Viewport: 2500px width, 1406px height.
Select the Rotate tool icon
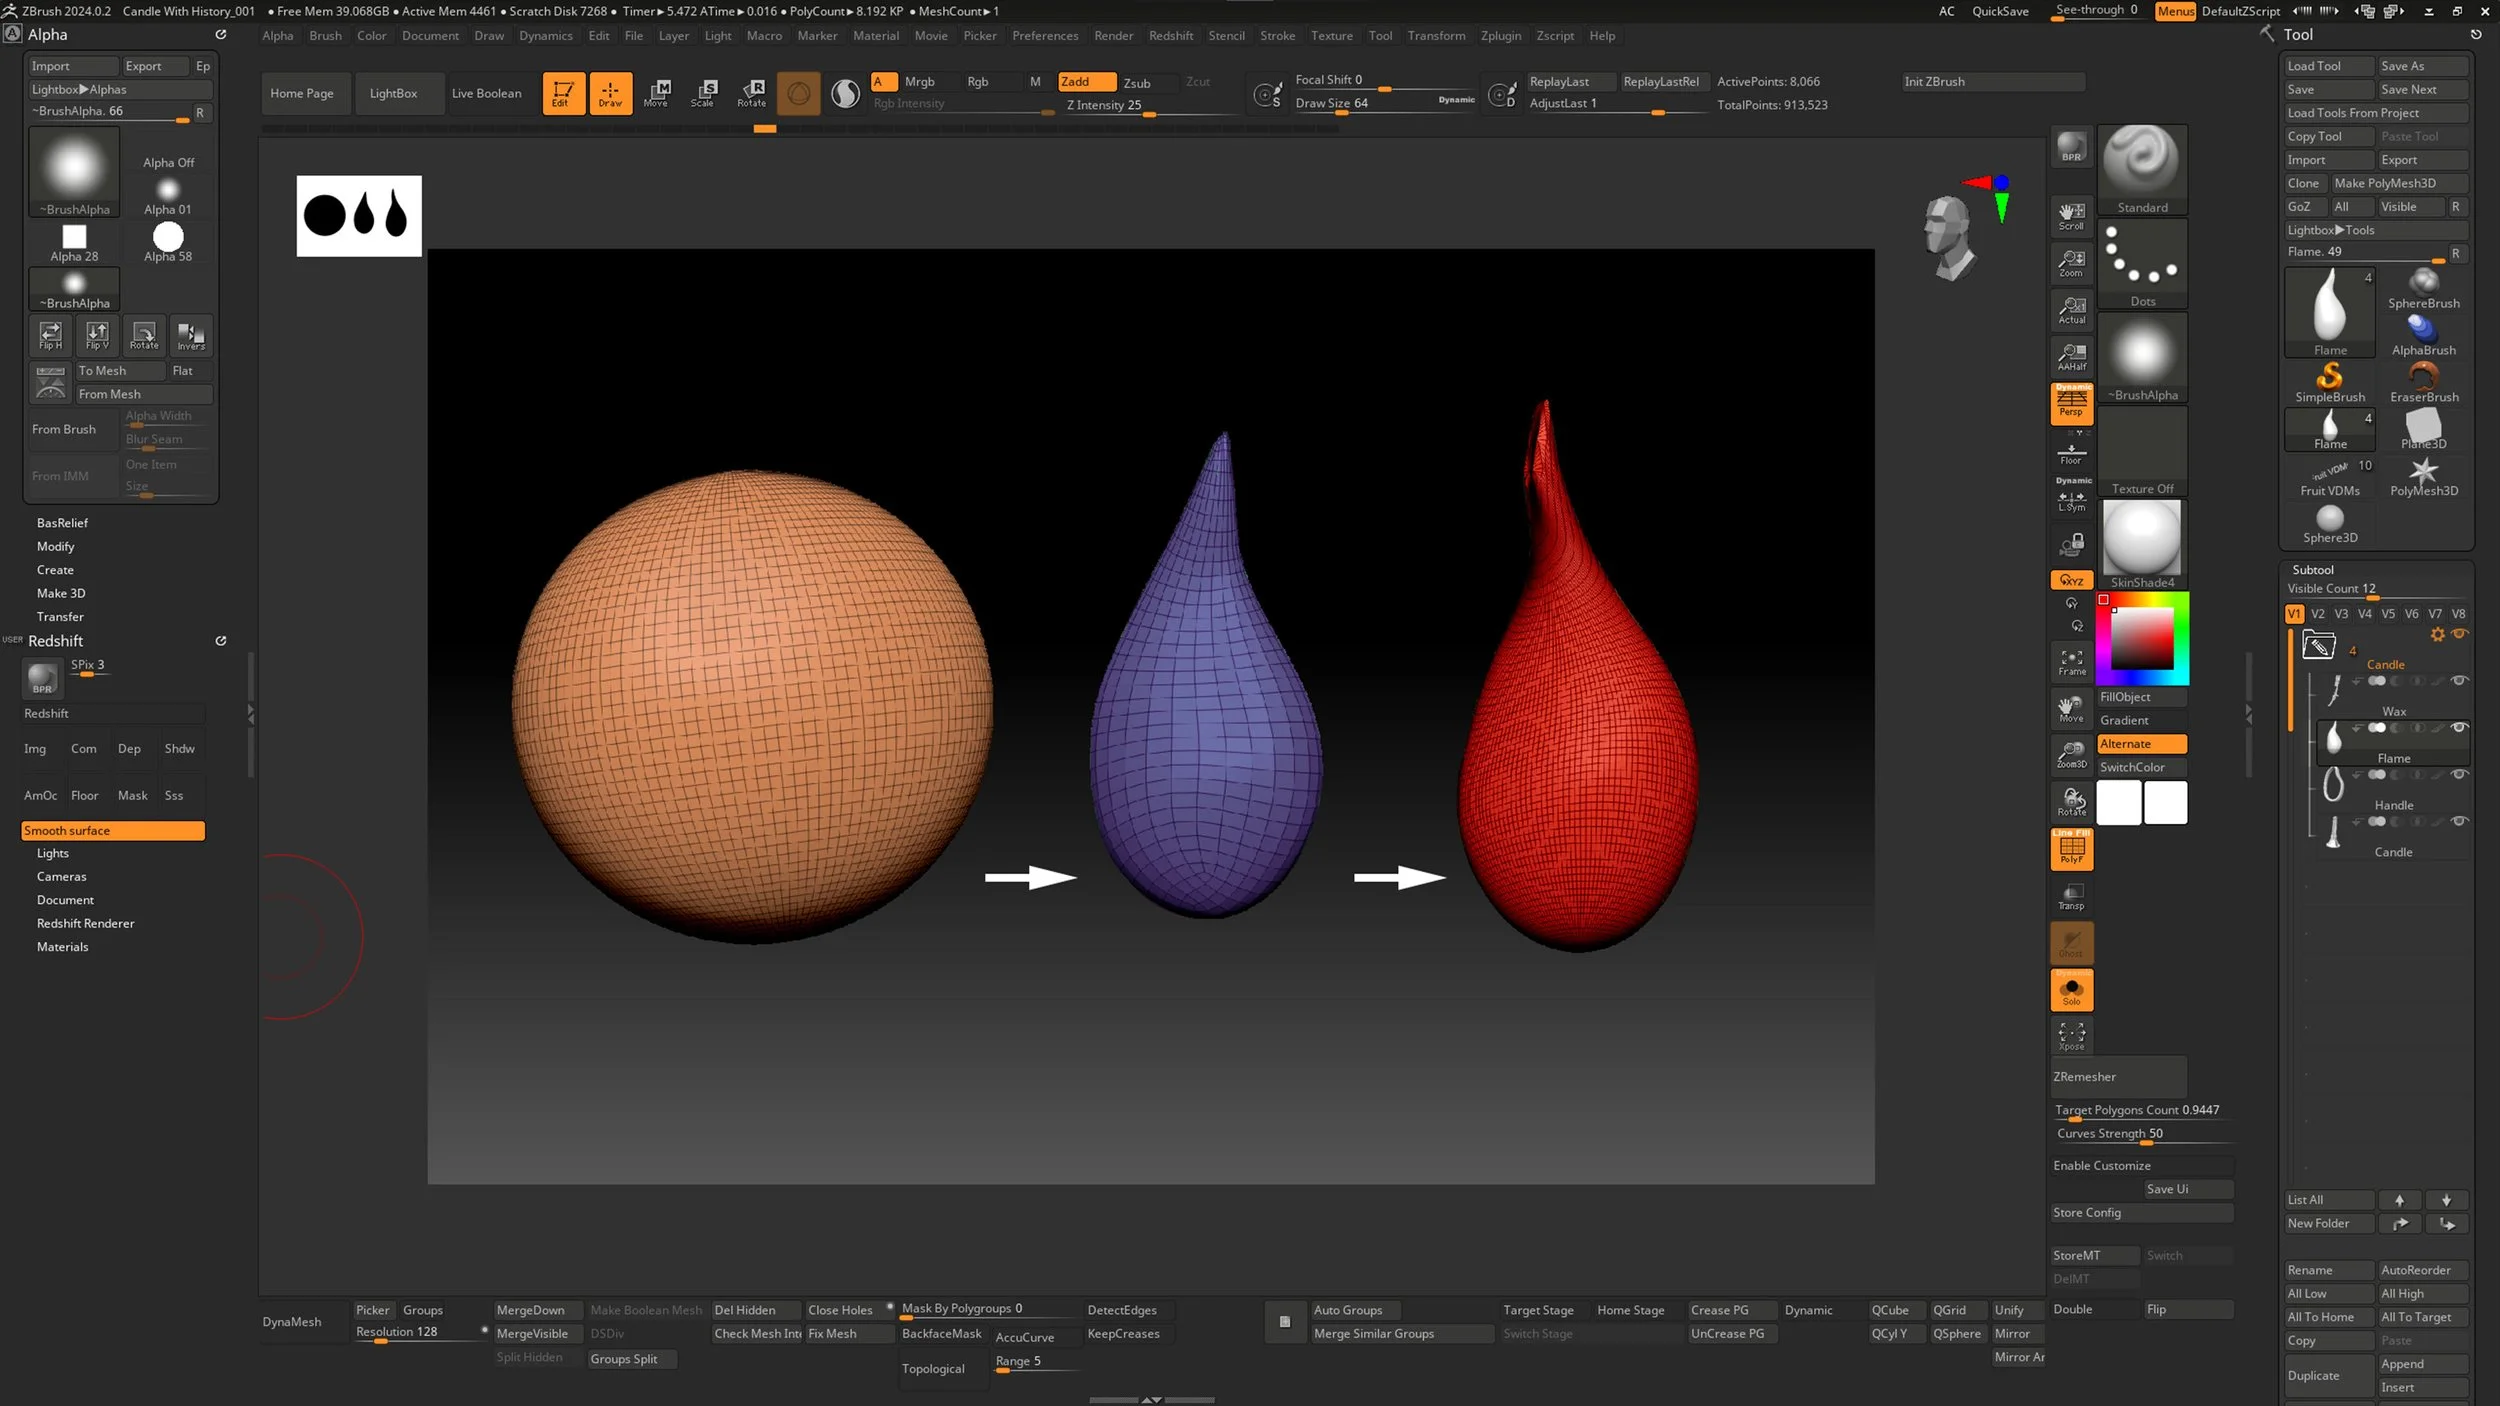751,93
